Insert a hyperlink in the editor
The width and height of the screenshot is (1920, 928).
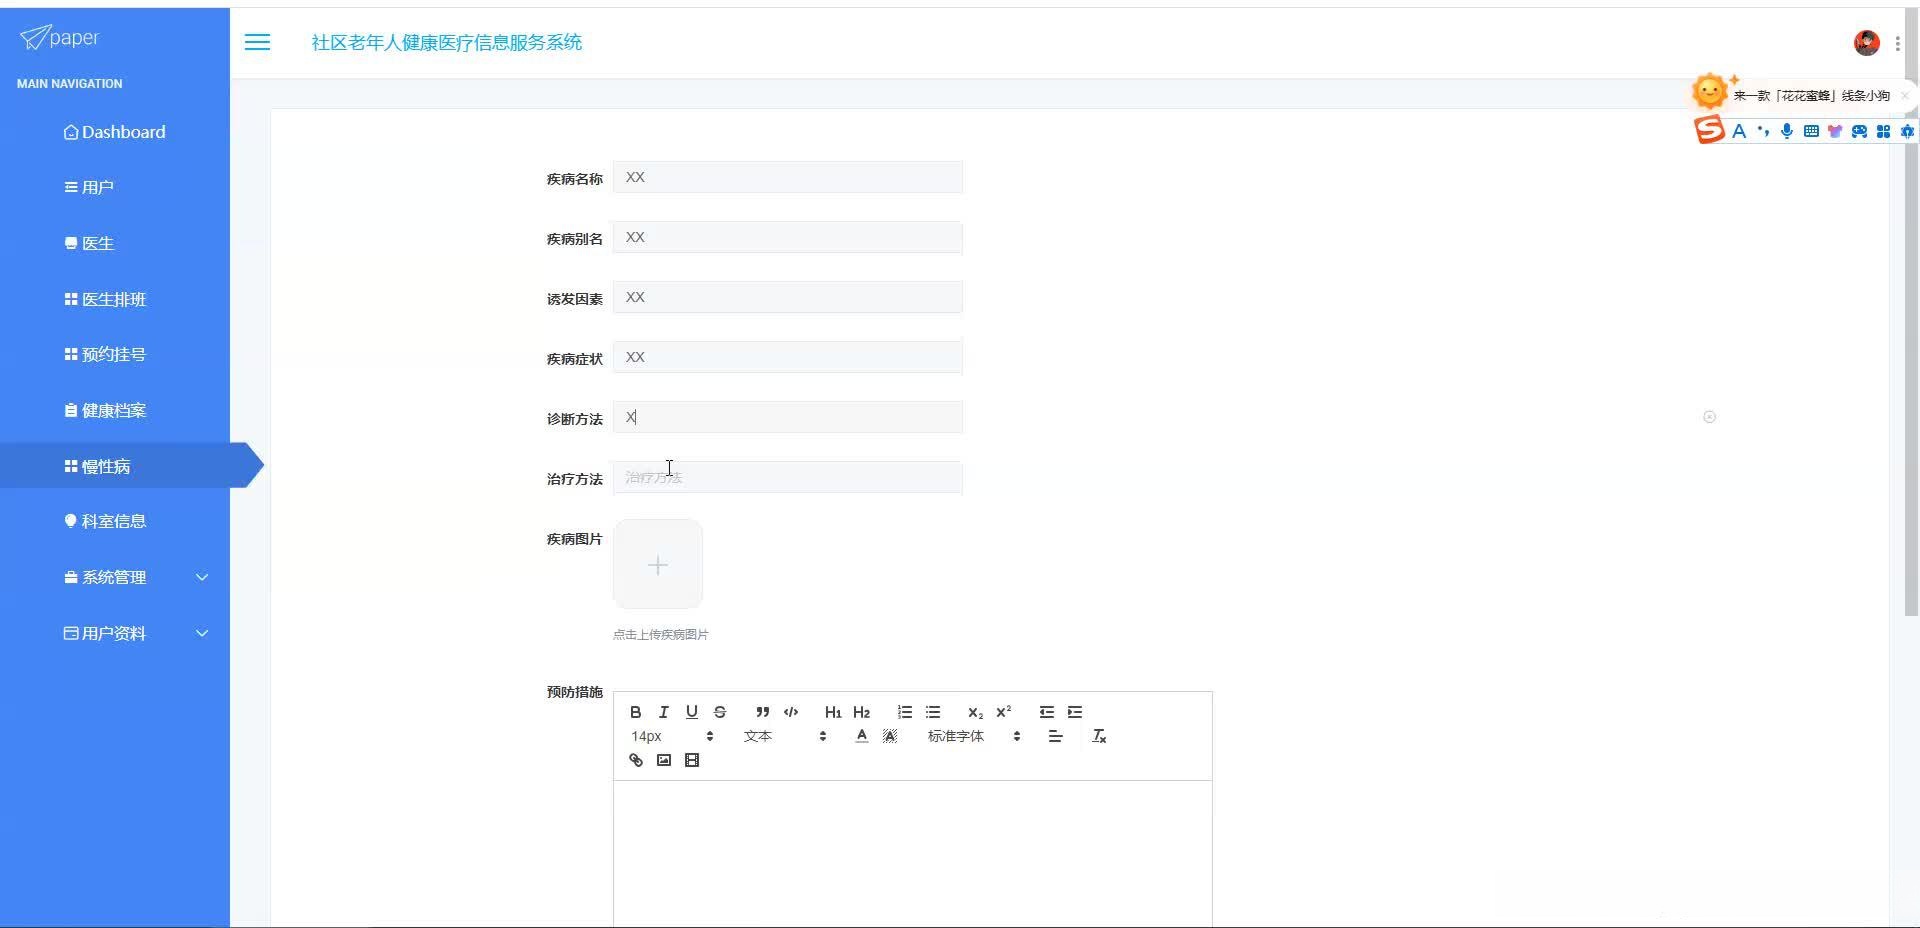pyautogui.click(x=635, y=760)
